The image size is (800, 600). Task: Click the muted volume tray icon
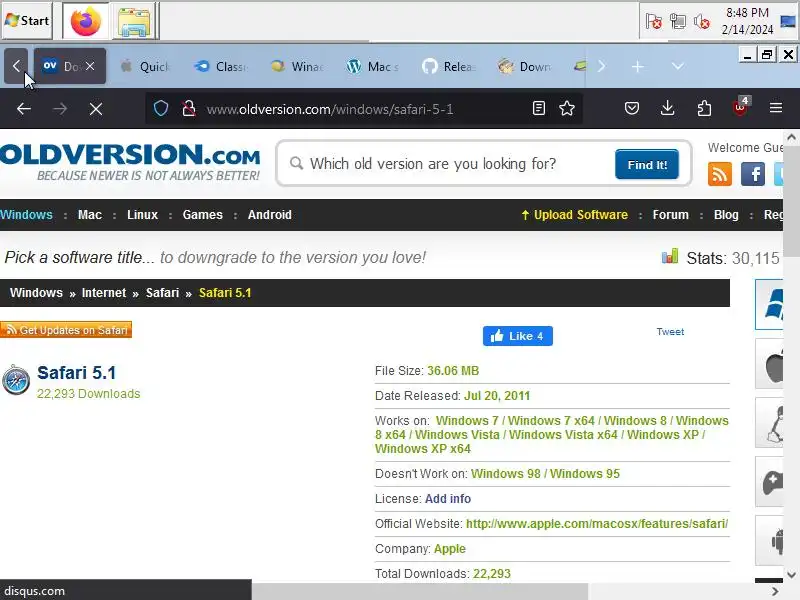point(702,21)
